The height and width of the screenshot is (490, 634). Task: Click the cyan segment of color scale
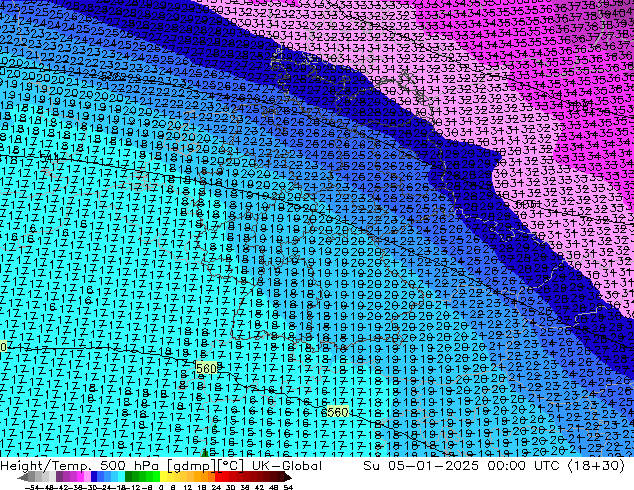pos(122,477)
